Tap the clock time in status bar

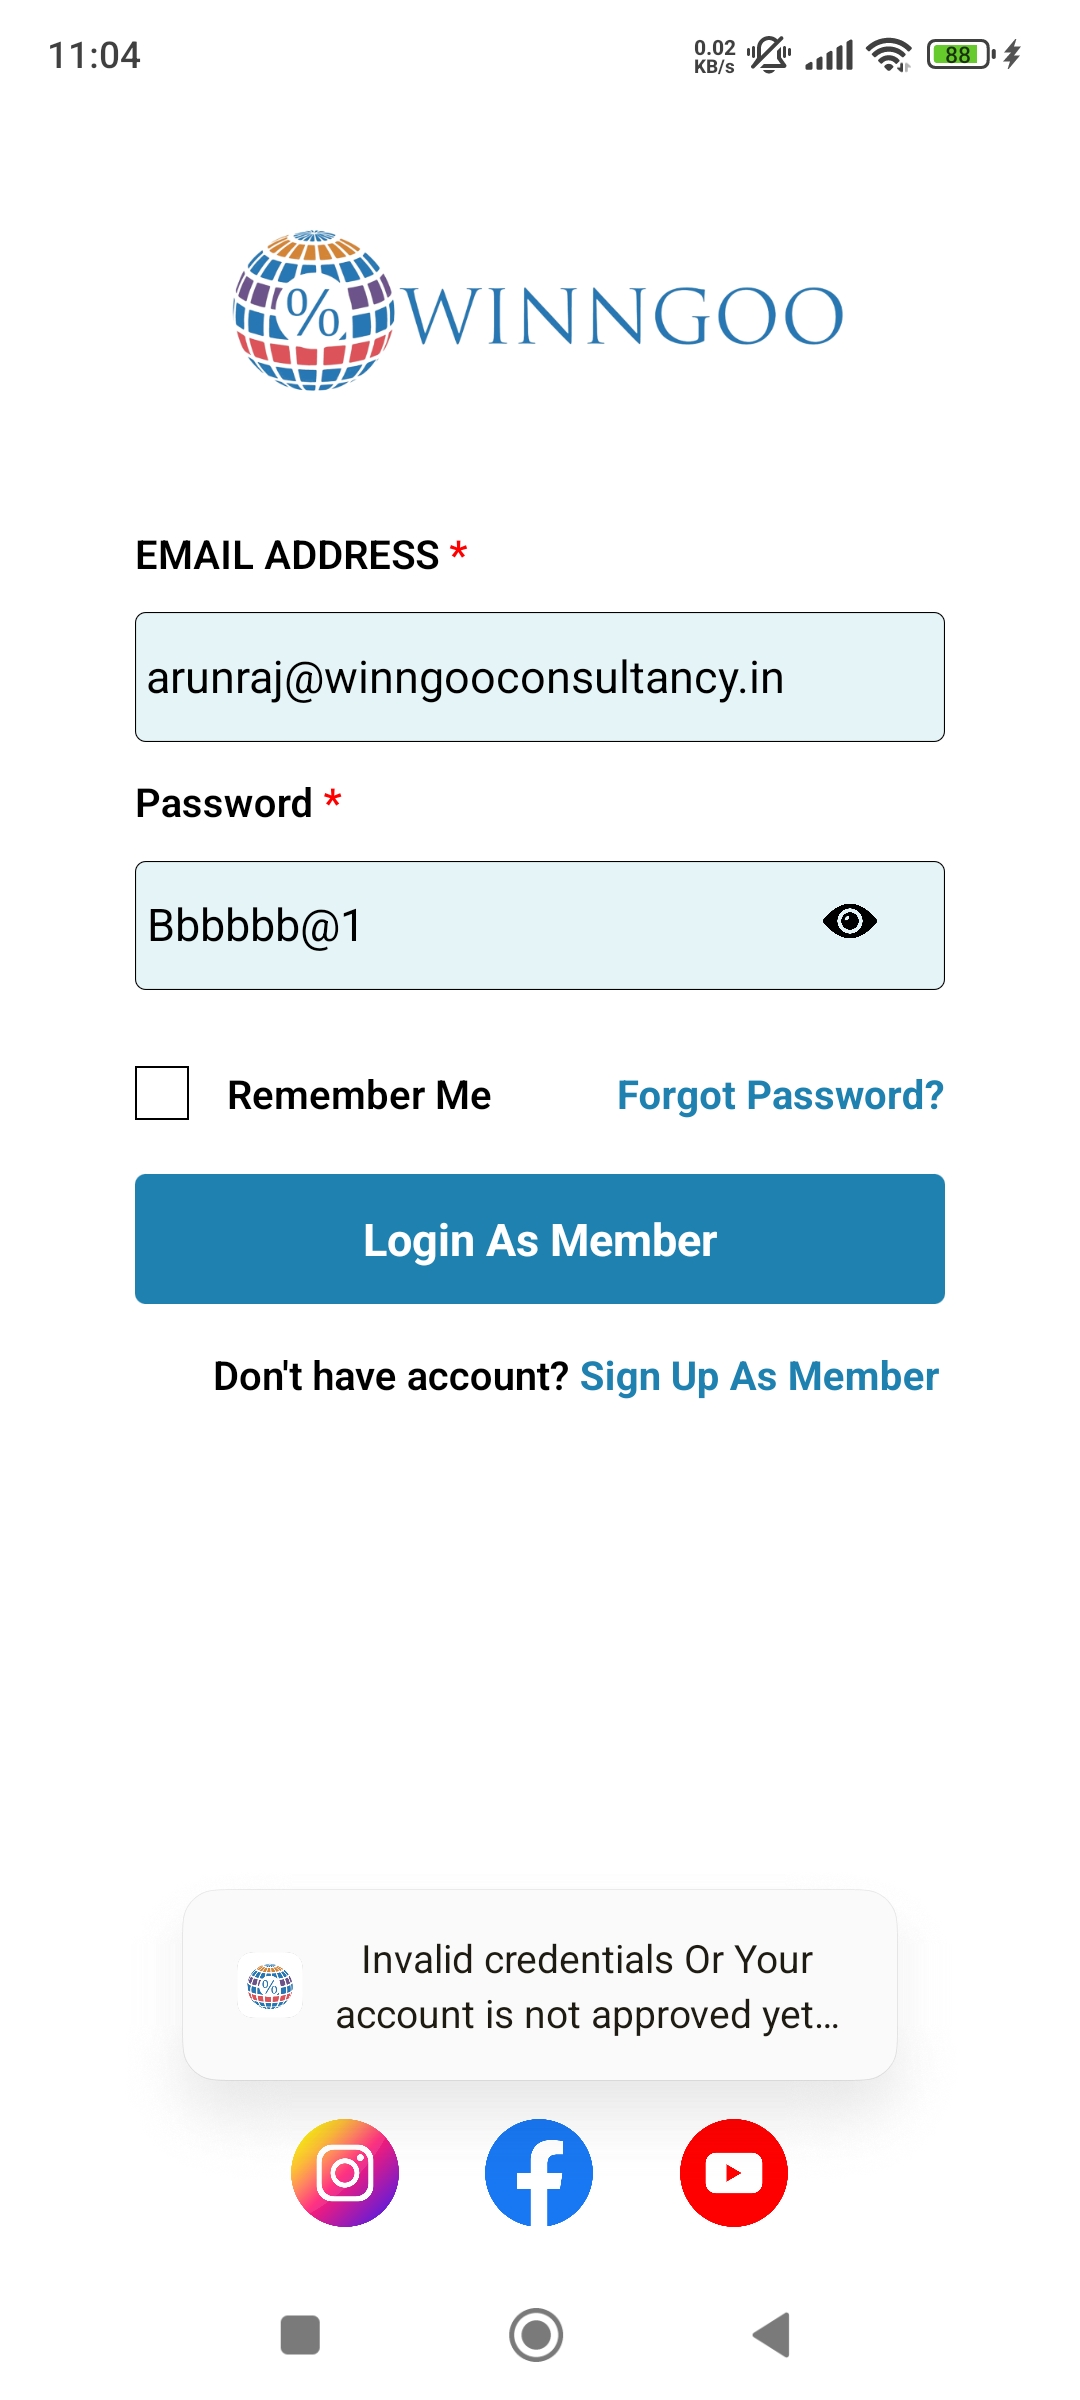(95, 55)
